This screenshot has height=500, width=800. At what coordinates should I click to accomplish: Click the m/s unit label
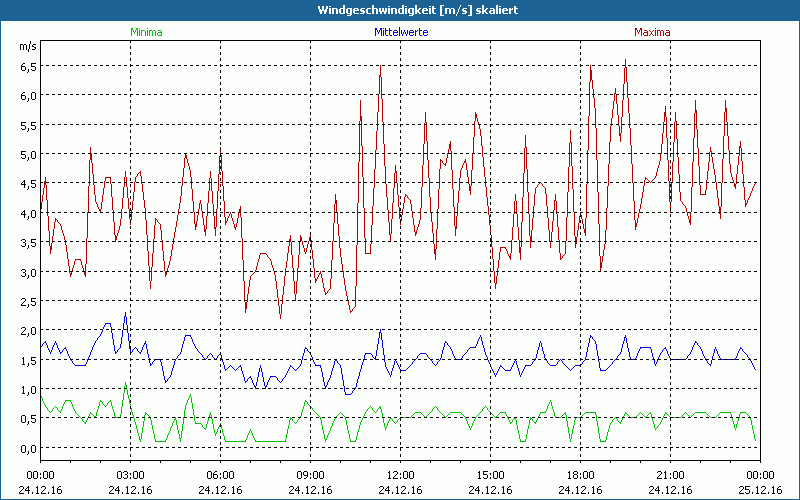[27, 46]
